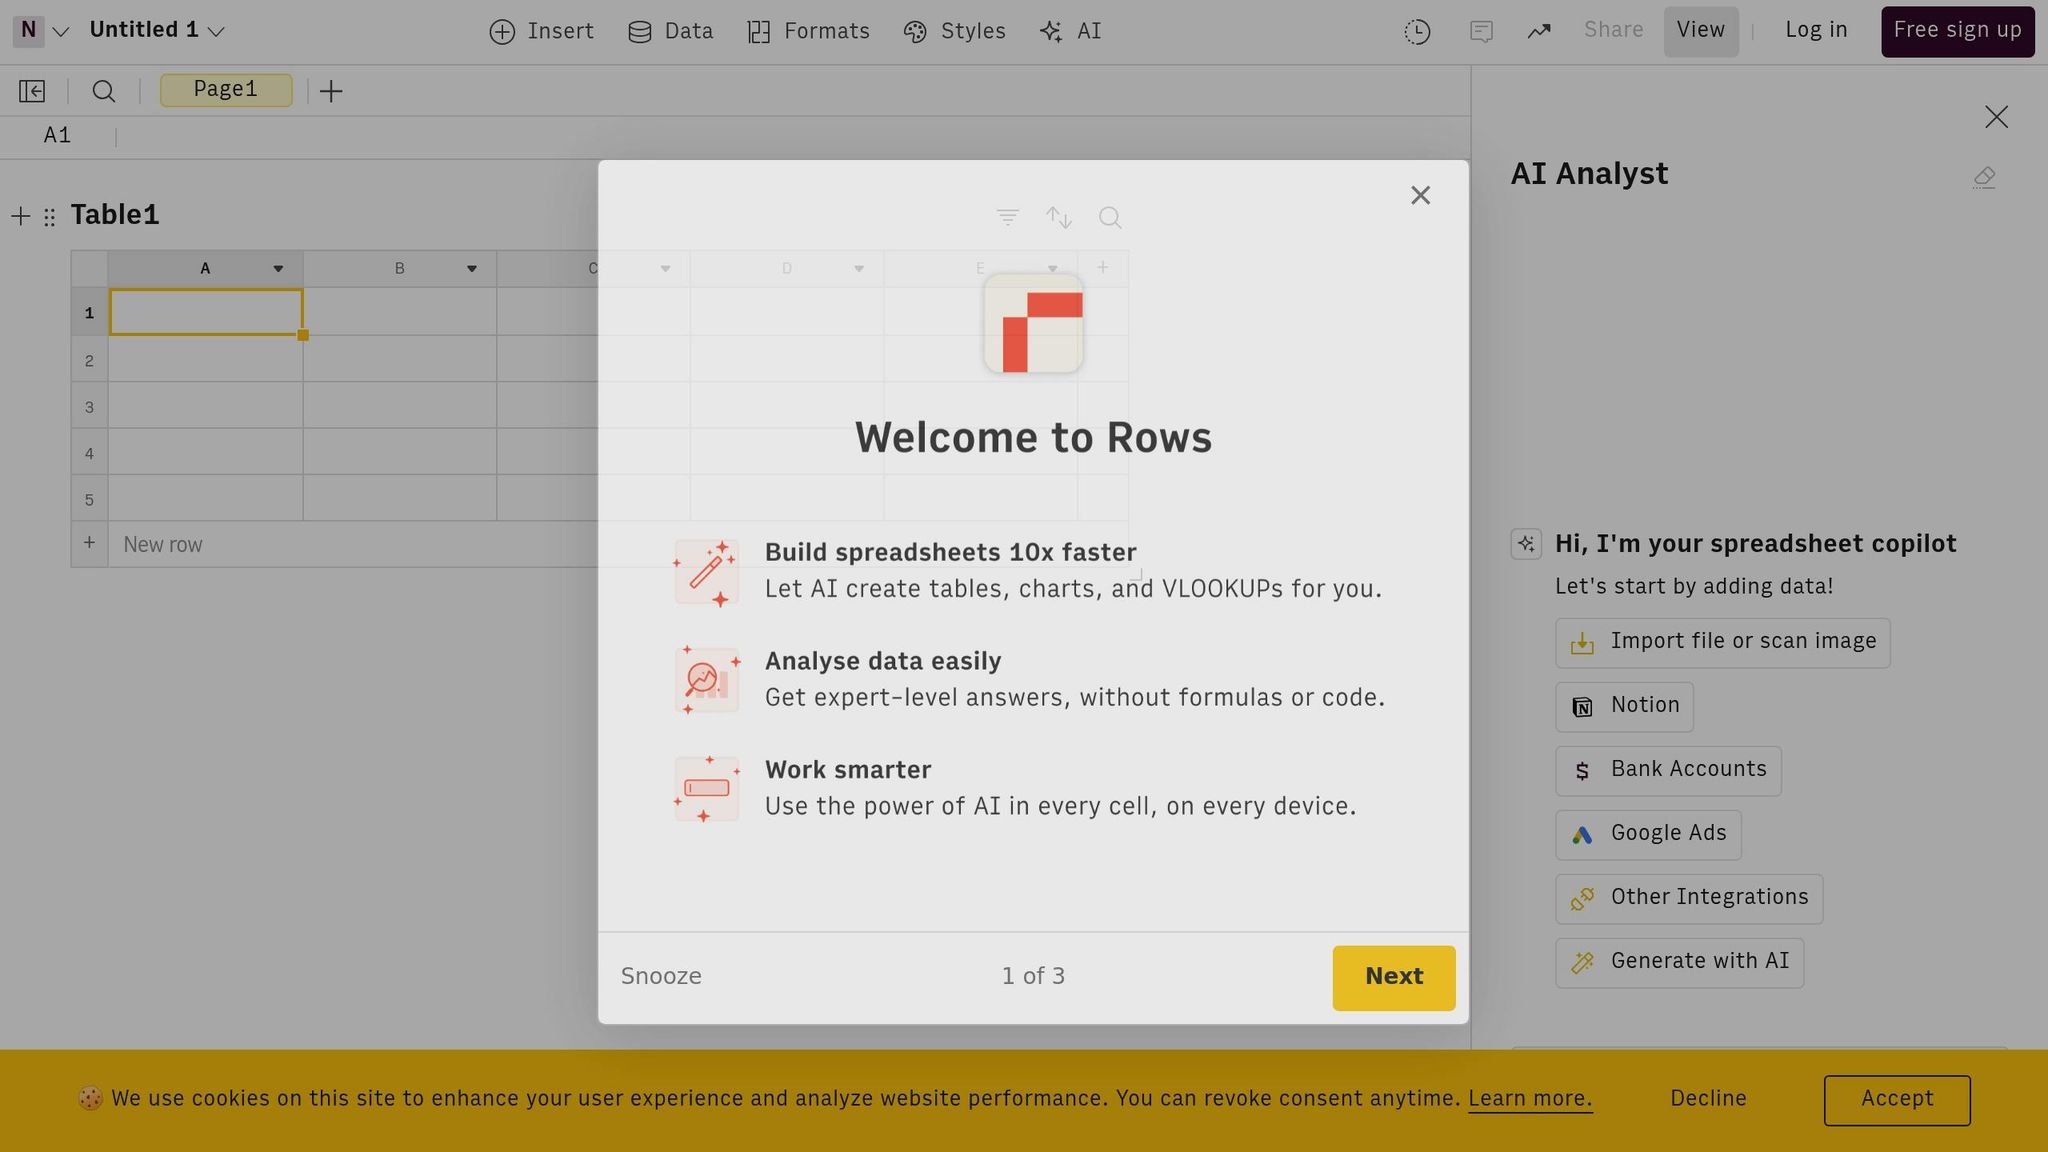Image resolution: width=2048 pixels, height=1152 pixels.
Task: Click the magic wand icon for Build spreadsheets
Action: click(x=707, y=572)
